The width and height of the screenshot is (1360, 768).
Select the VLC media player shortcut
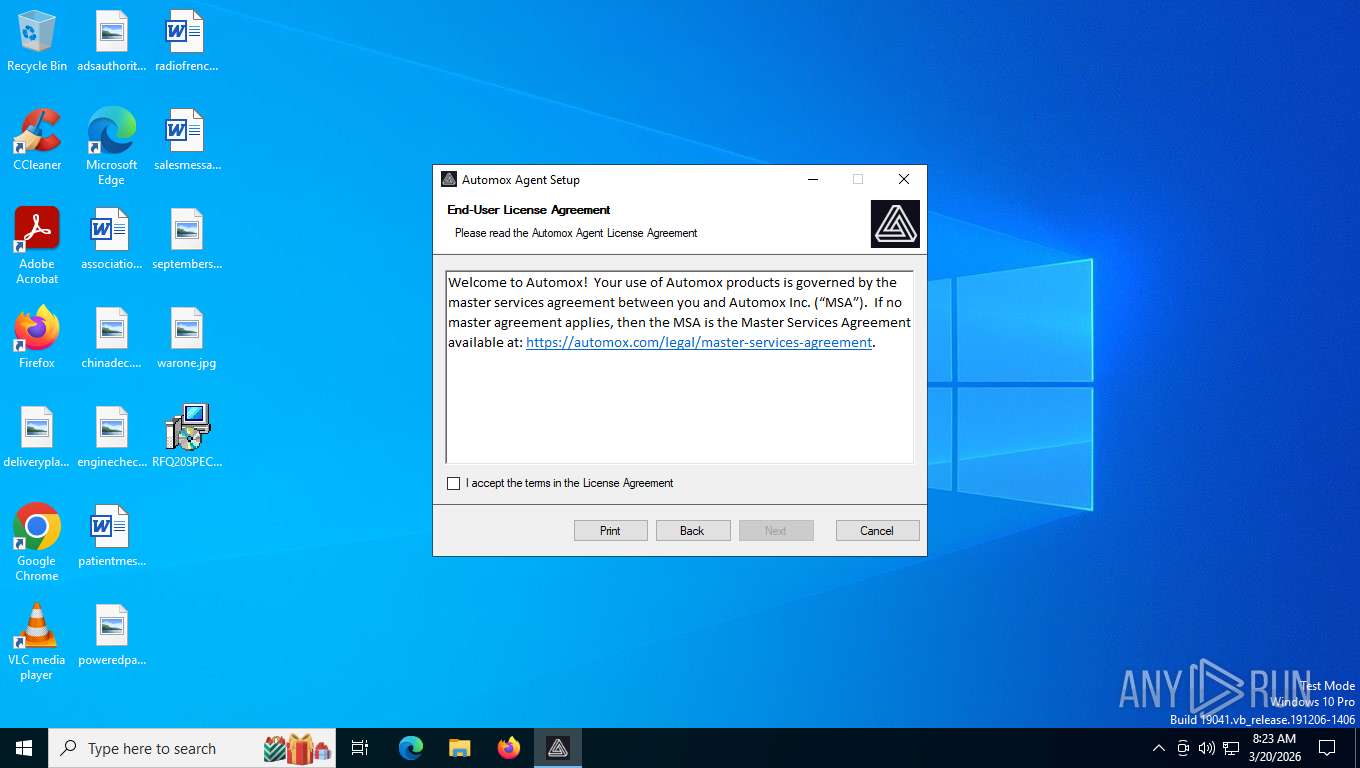pos(37,641)
